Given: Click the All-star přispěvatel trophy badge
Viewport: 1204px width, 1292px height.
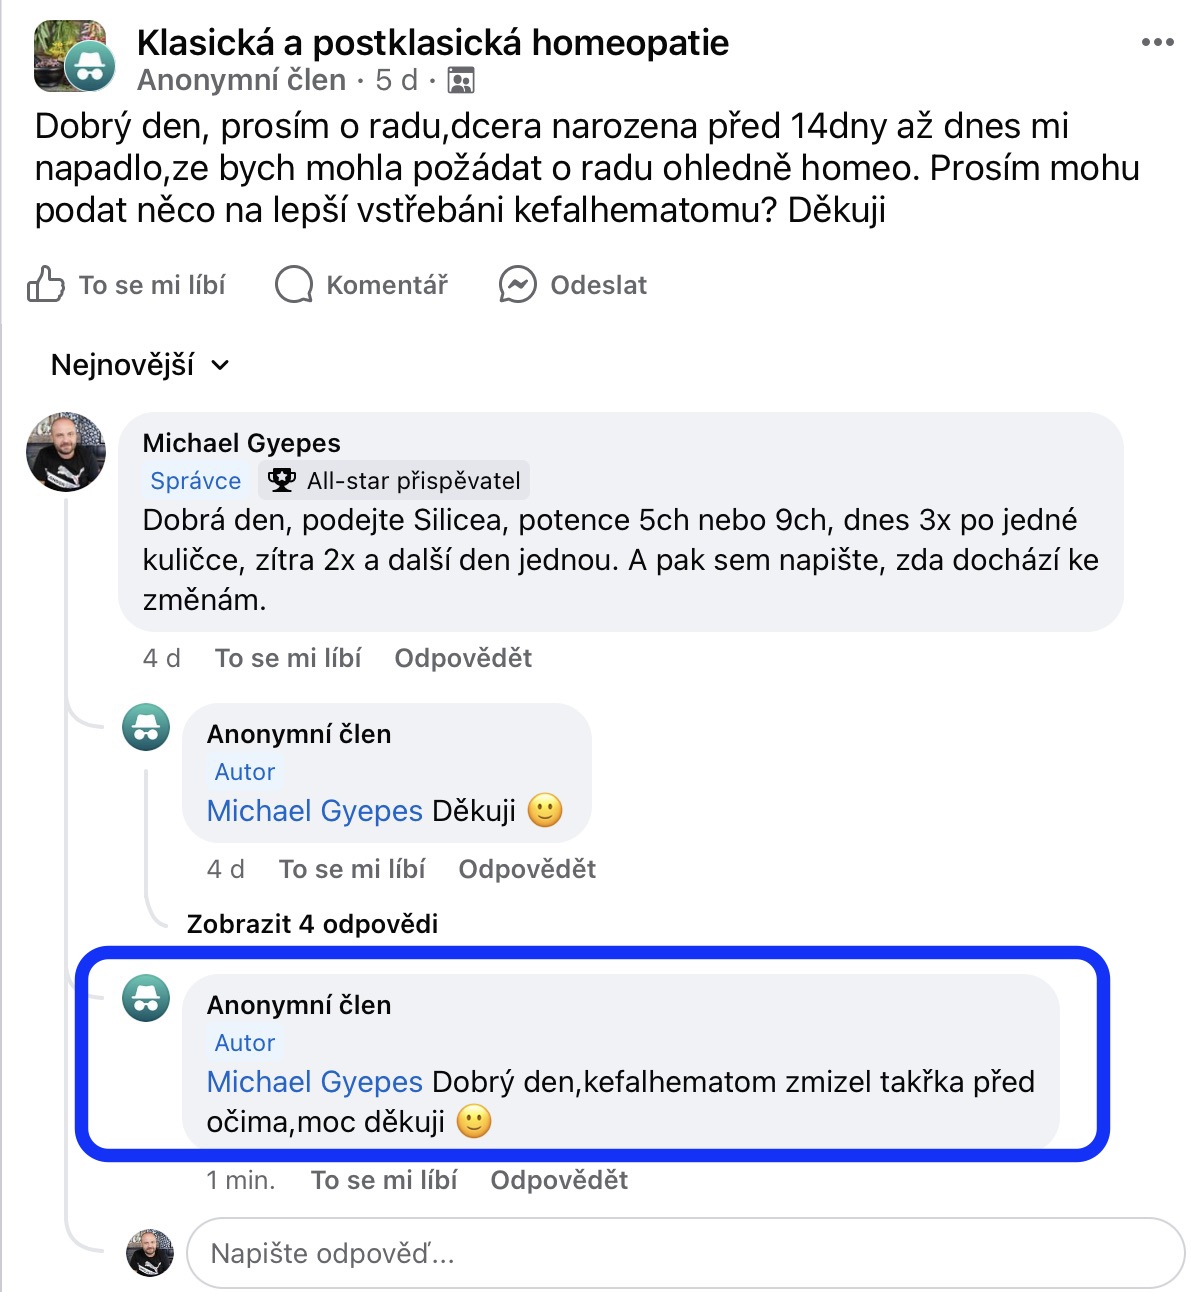Looking at the screenshot, I should pyautogui.click(x=283, y=481).
